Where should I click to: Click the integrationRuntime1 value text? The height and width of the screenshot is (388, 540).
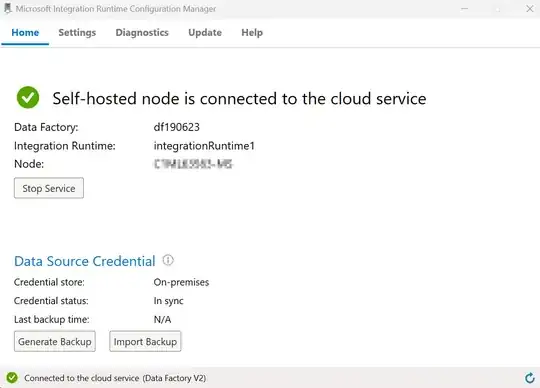coord(204,146)
